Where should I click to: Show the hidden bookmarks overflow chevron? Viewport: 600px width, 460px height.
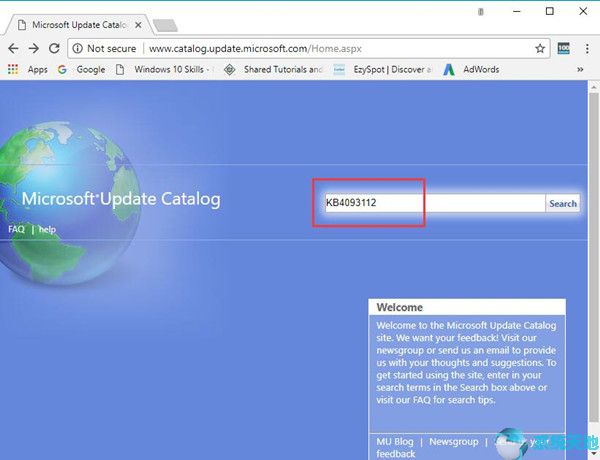point(580,69)
